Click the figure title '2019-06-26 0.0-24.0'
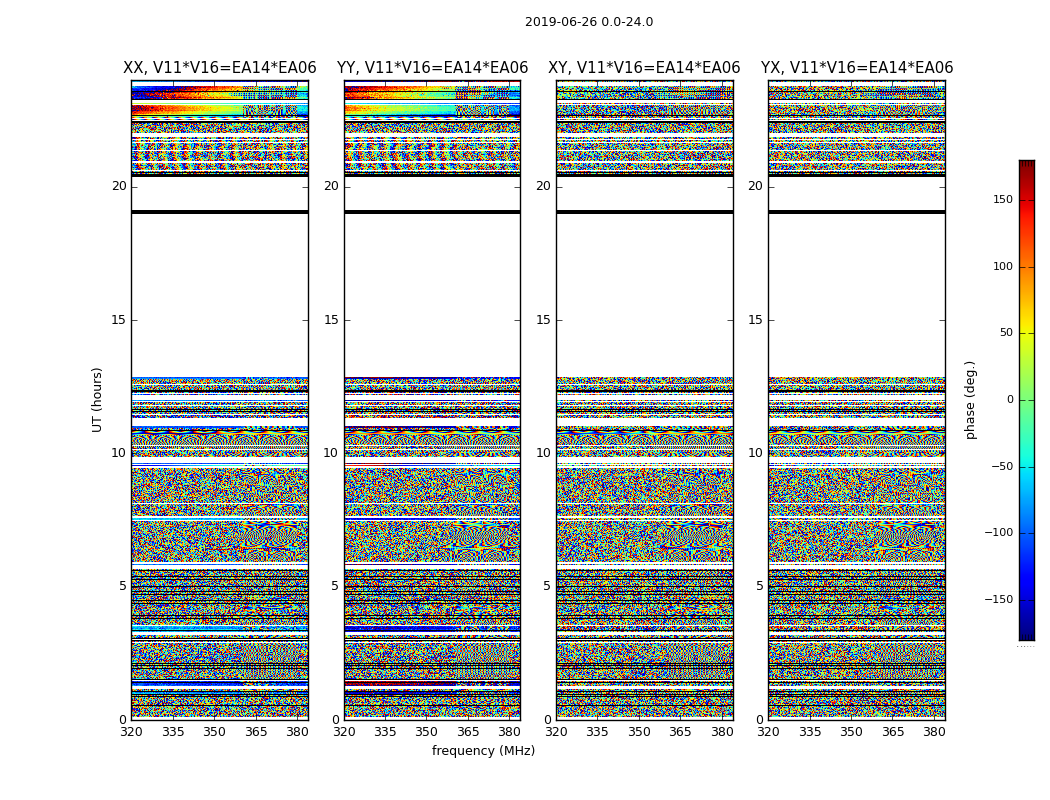This screenshot has height=800, width=1050. coord(589,22)
